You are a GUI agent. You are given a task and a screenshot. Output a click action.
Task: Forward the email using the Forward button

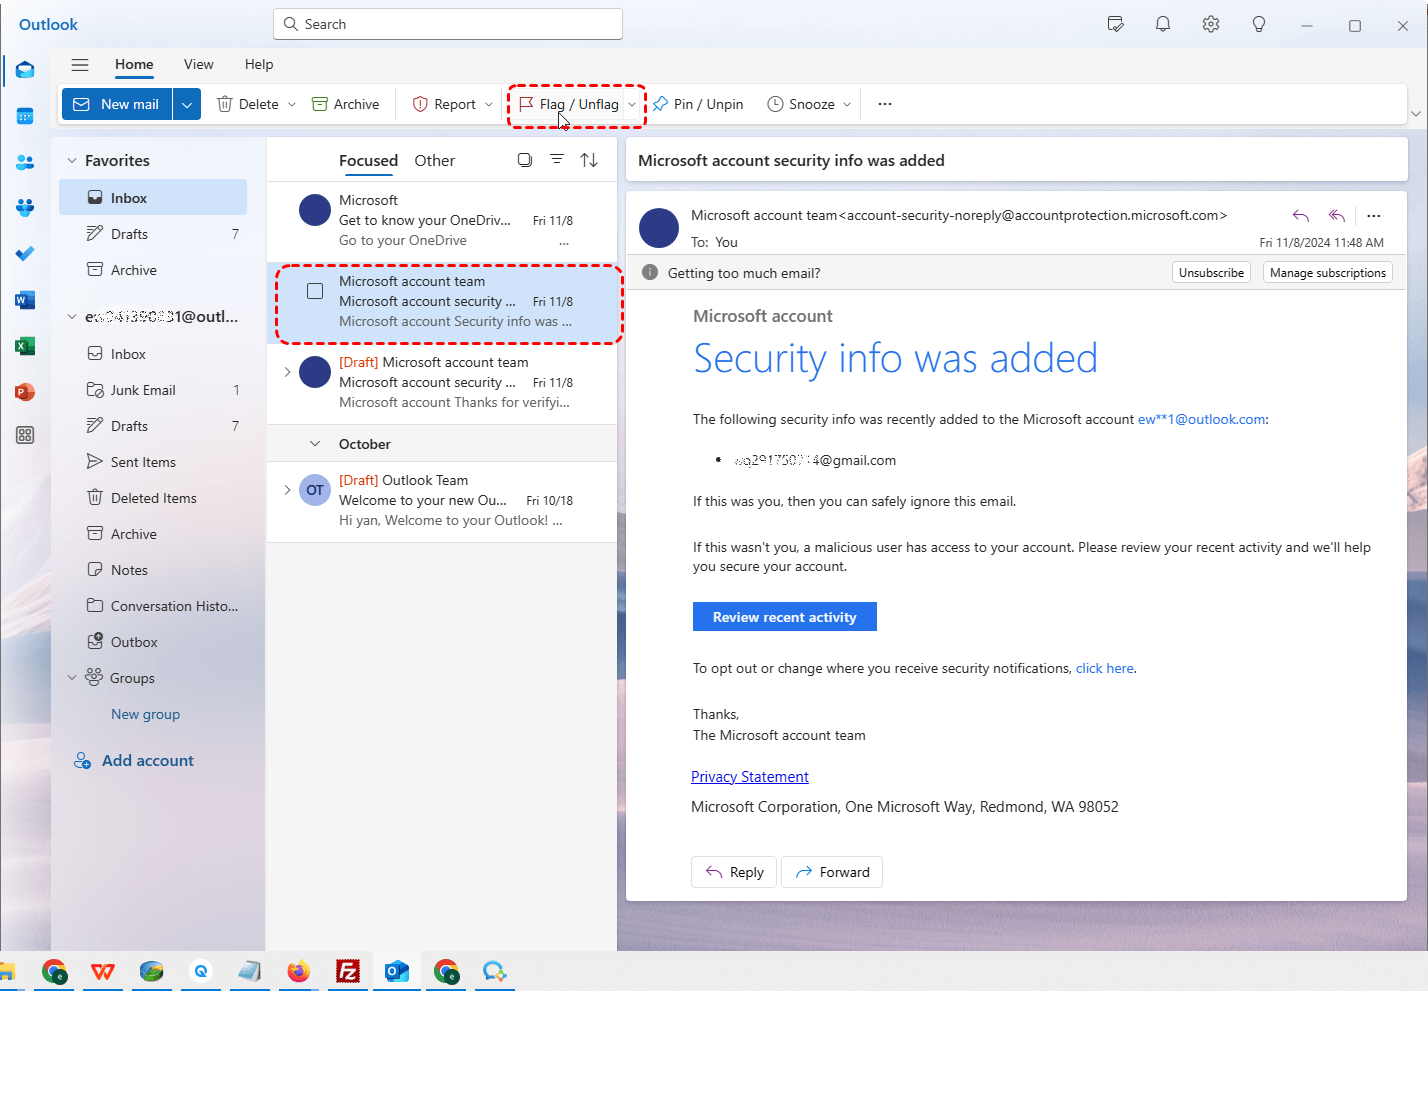[x=832, y=872]
